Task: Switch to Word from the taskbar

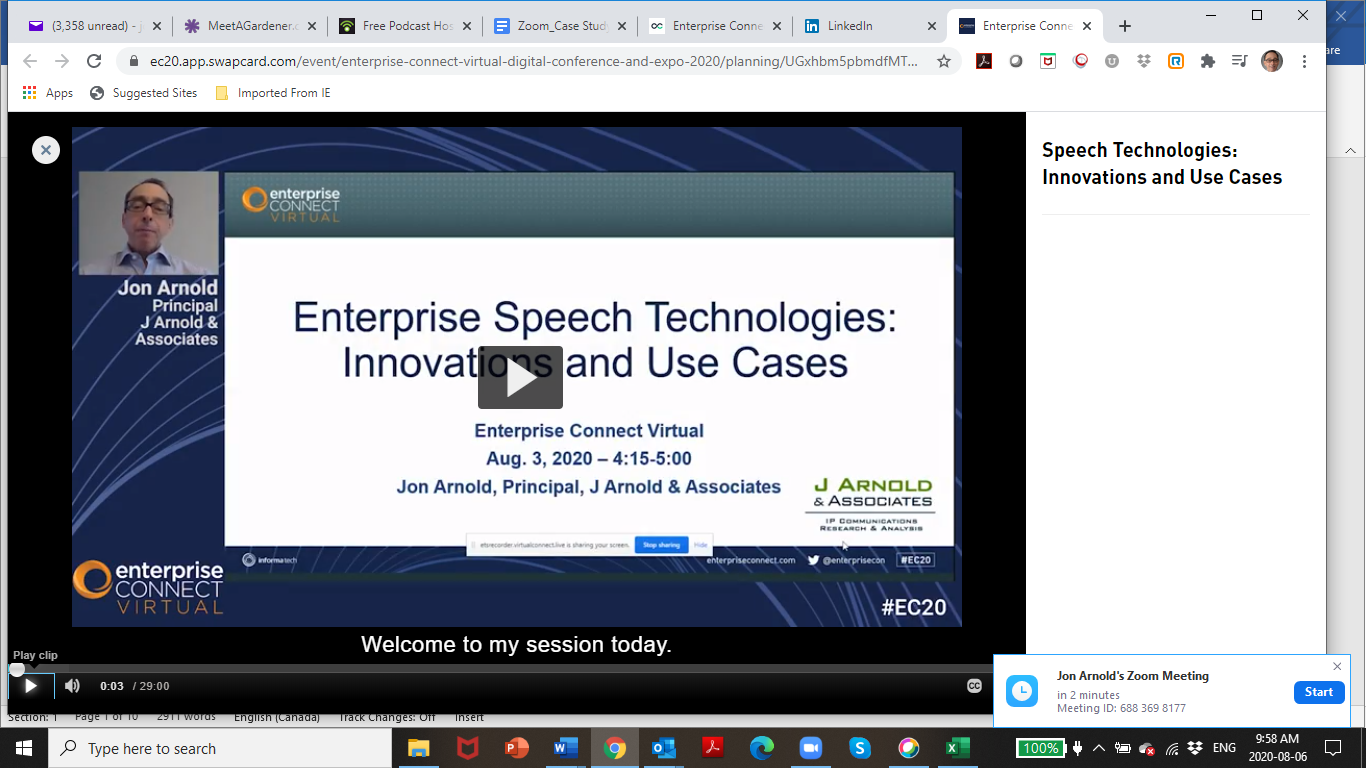Action: click(565, 748)
